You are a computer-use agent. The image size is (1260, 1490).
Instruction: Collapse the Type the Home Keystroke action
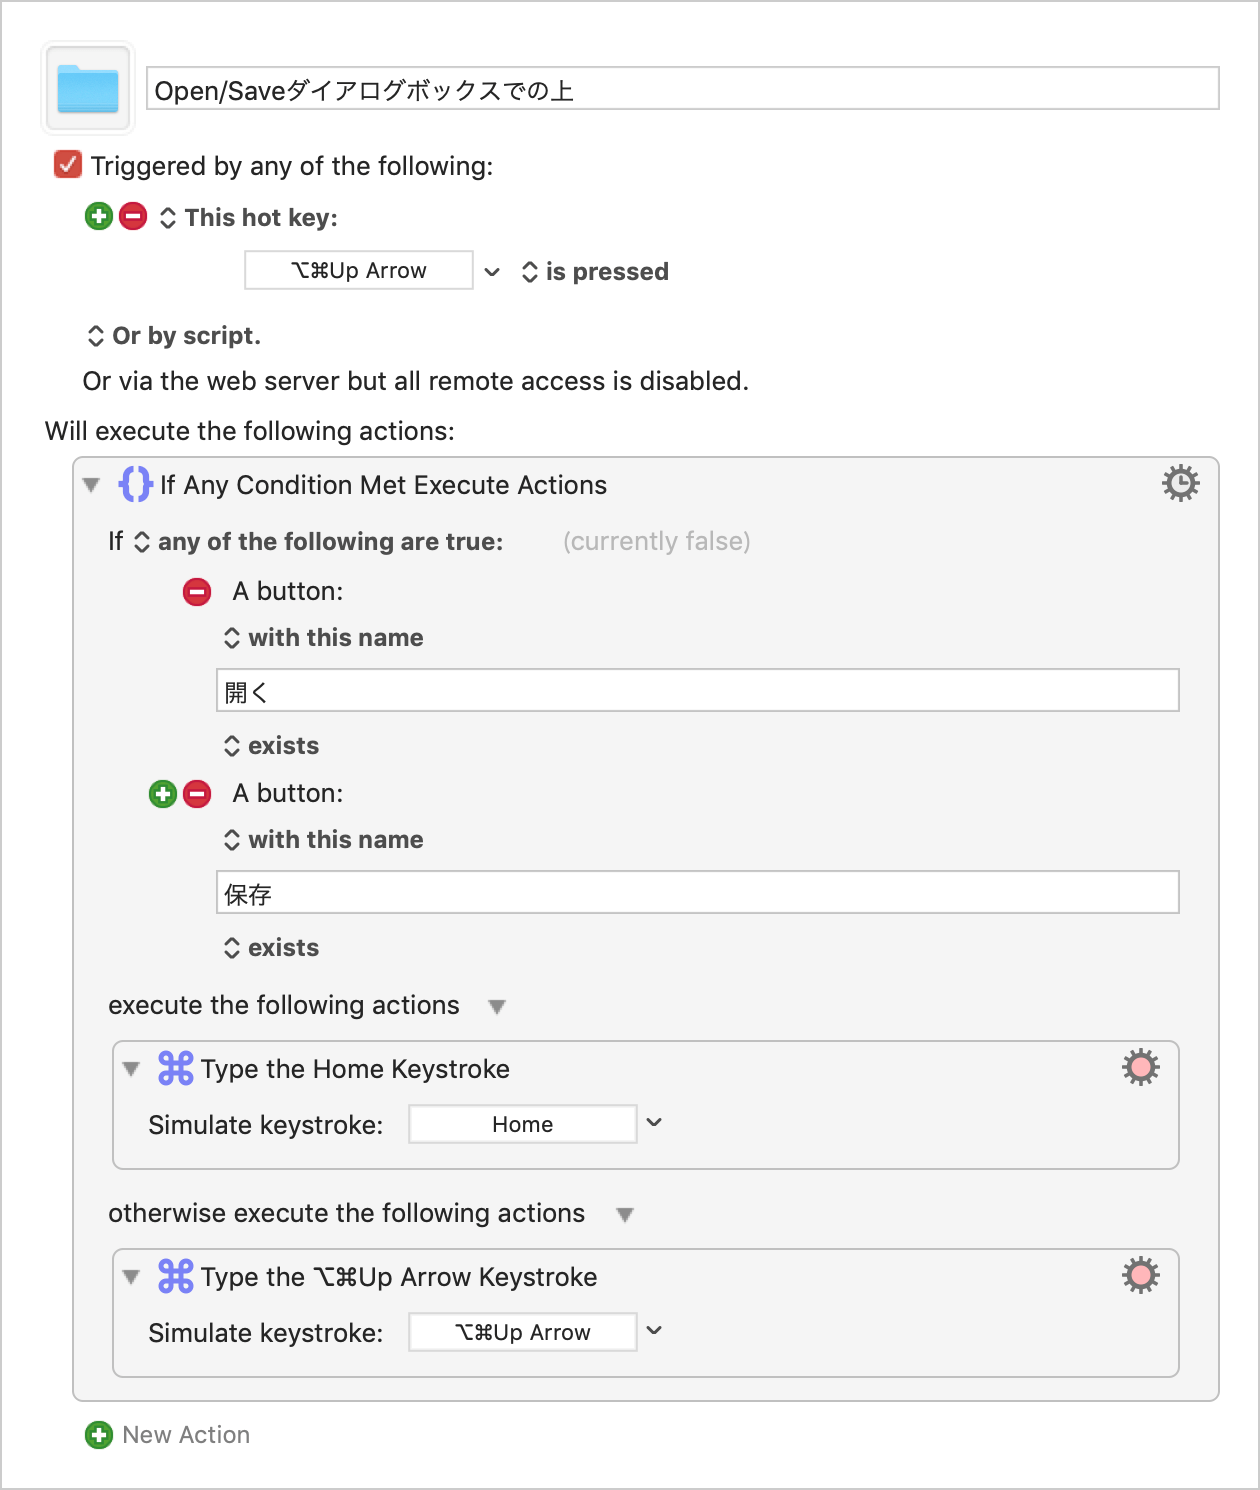tap(131, 1069)
